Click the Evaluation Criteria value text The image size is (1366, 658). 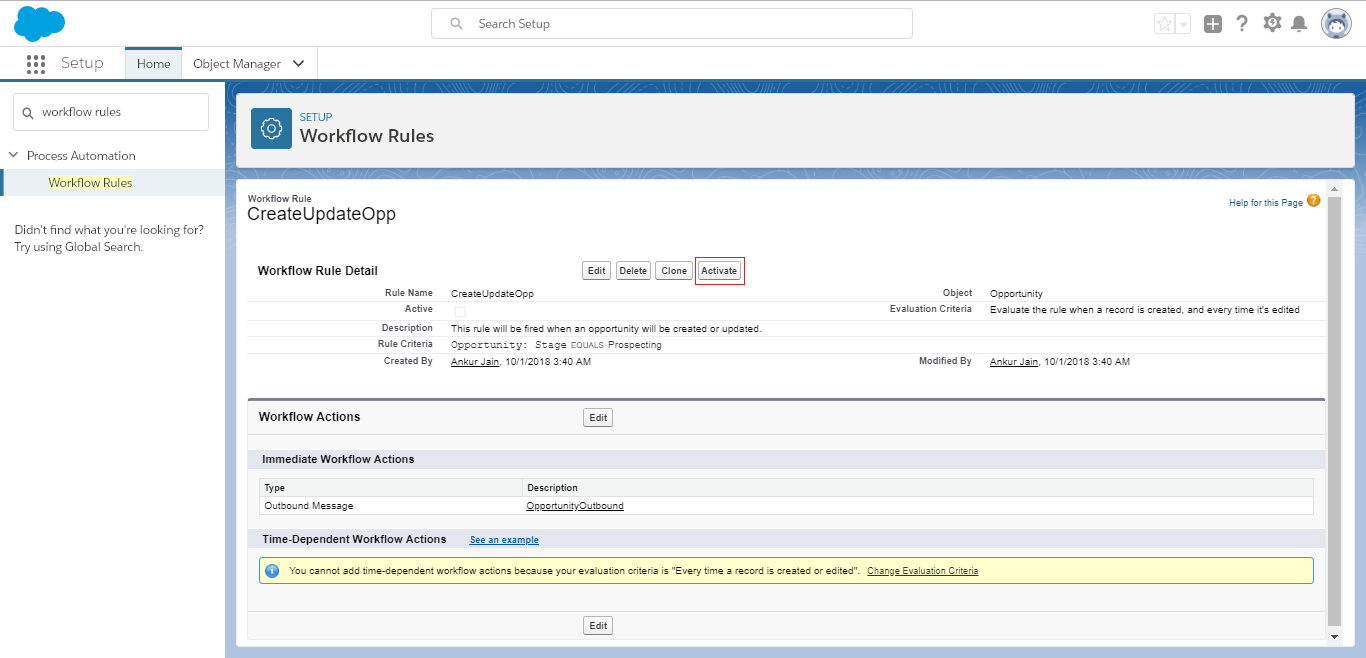point(1145,310)
